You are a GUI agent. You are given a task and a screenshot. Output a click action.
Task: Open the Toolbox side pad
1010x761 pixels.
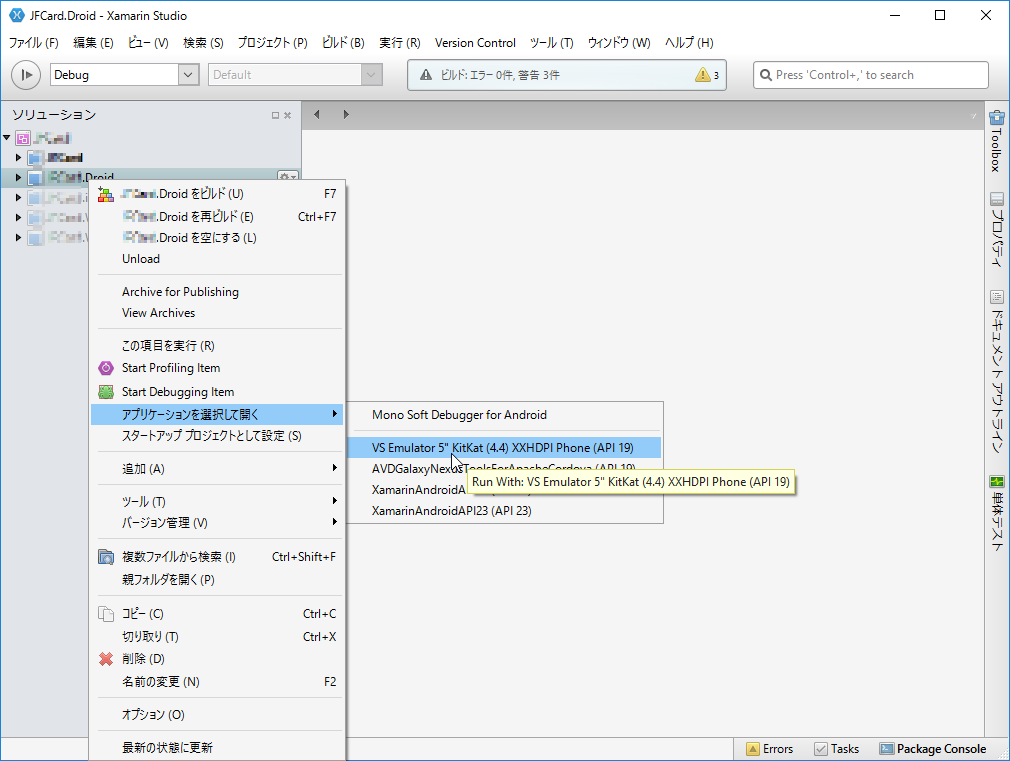996,141
